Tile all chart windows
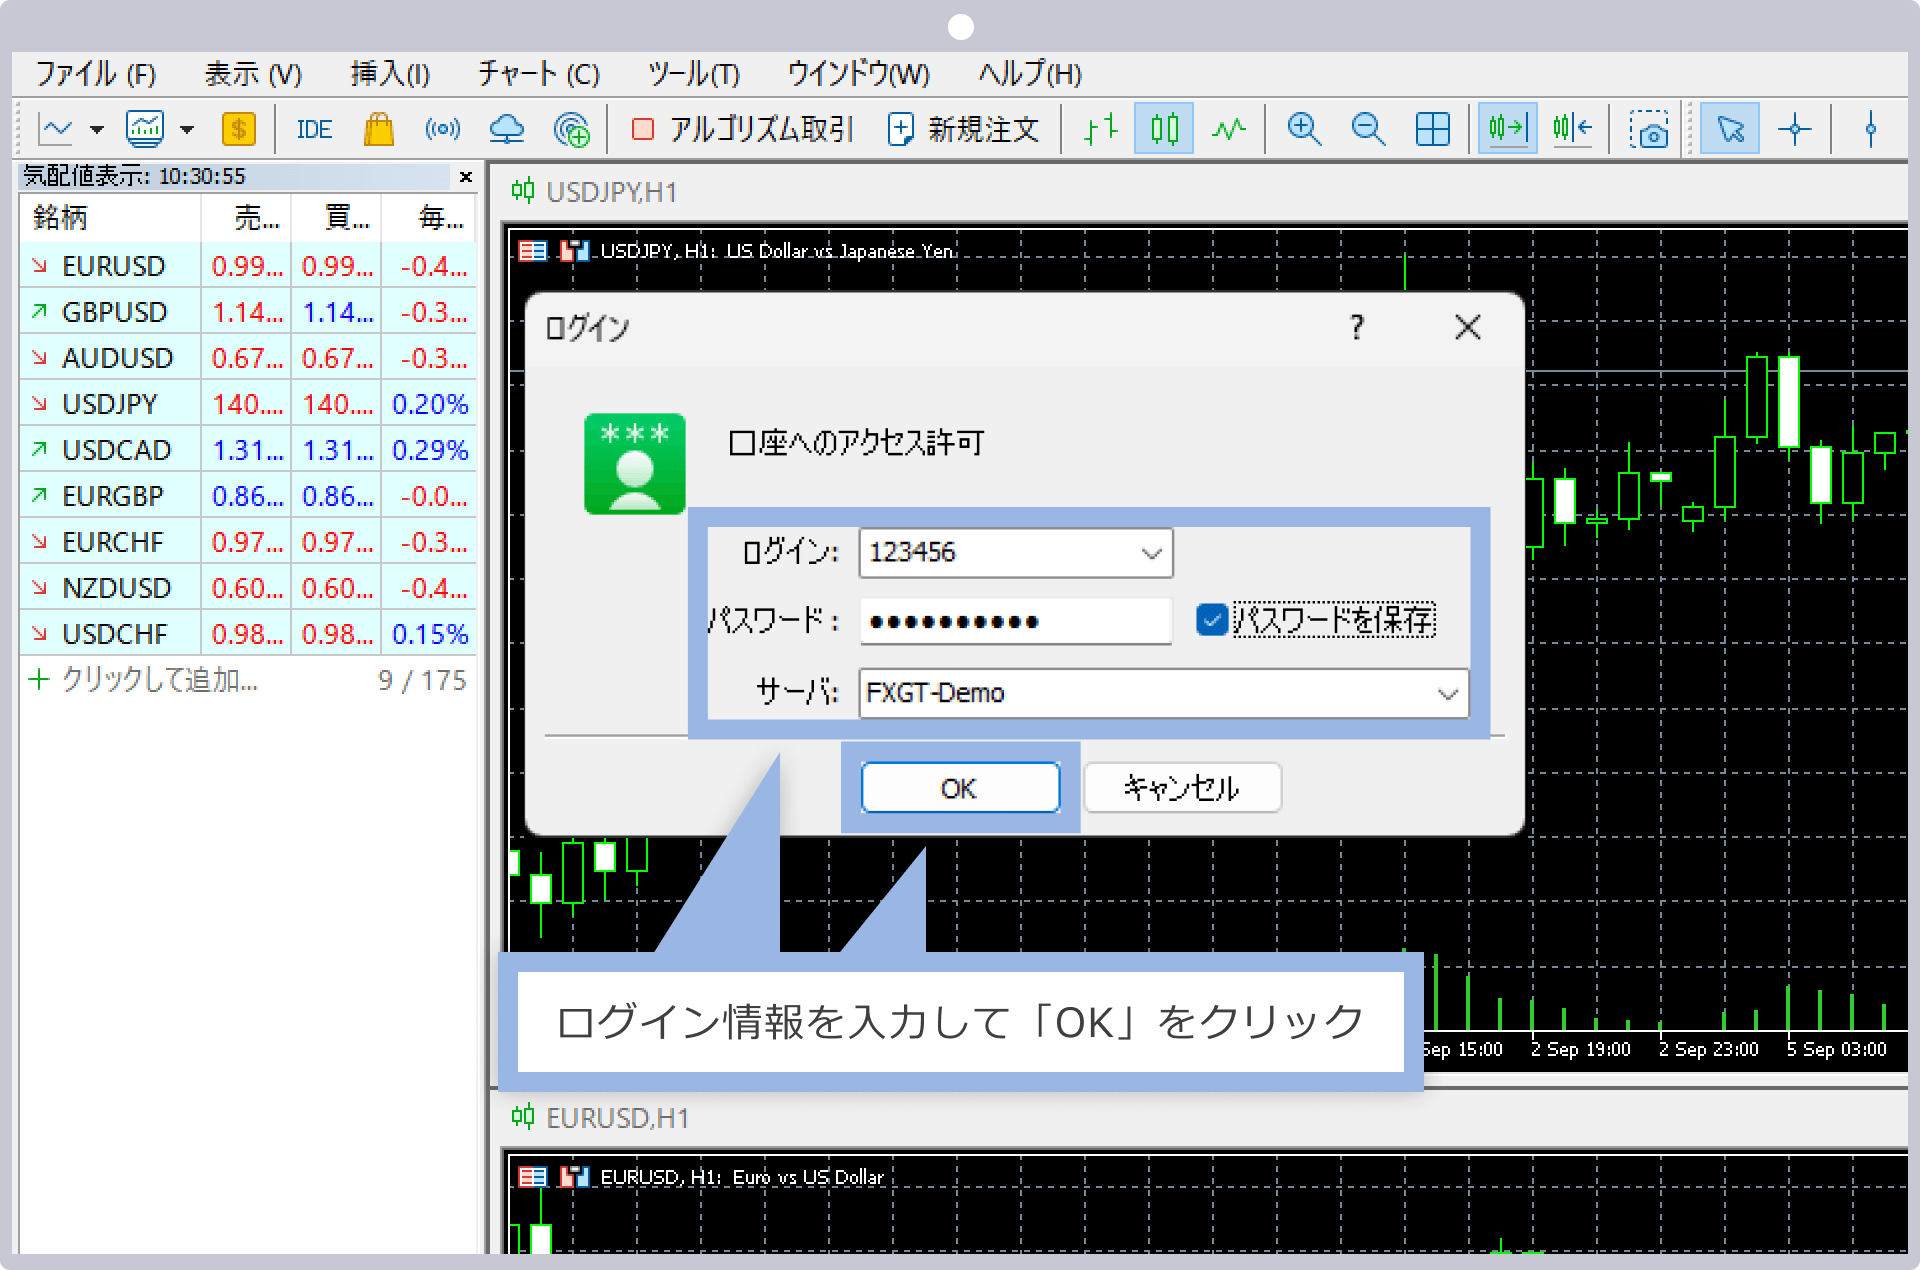This screenshot has height=1270, width=1920. pyautogui.click(x=1434, y=128)
